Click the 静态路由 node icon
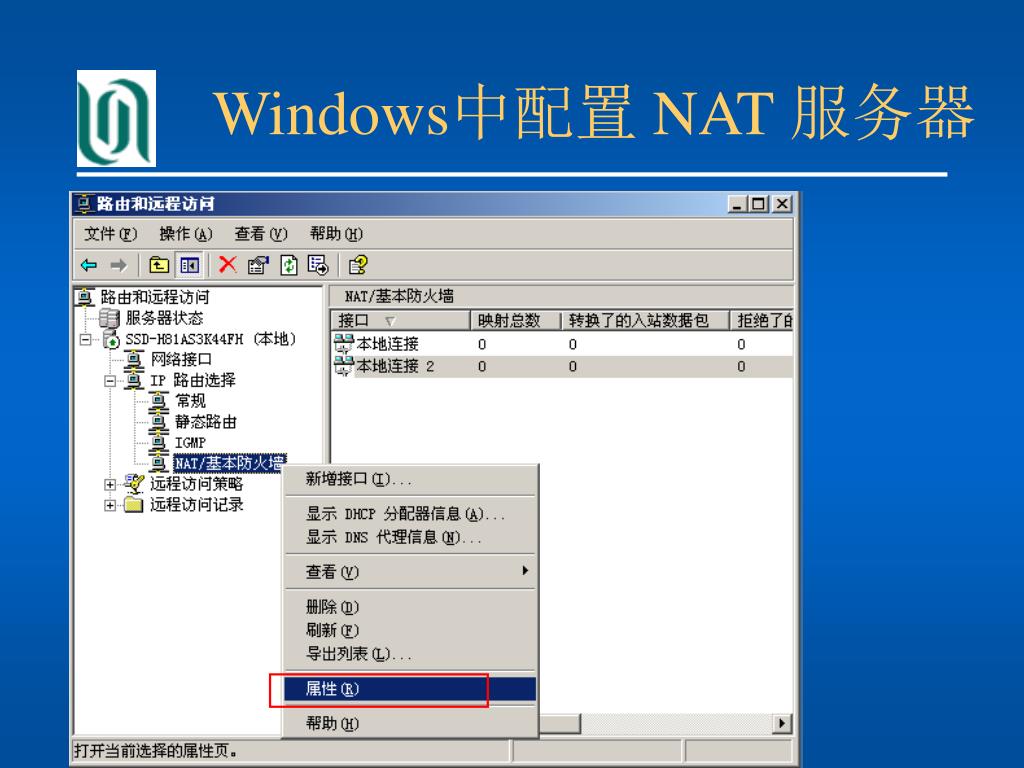Image resolution: width=1024 pixels, height=768 pixels. (x=159, y=422)
